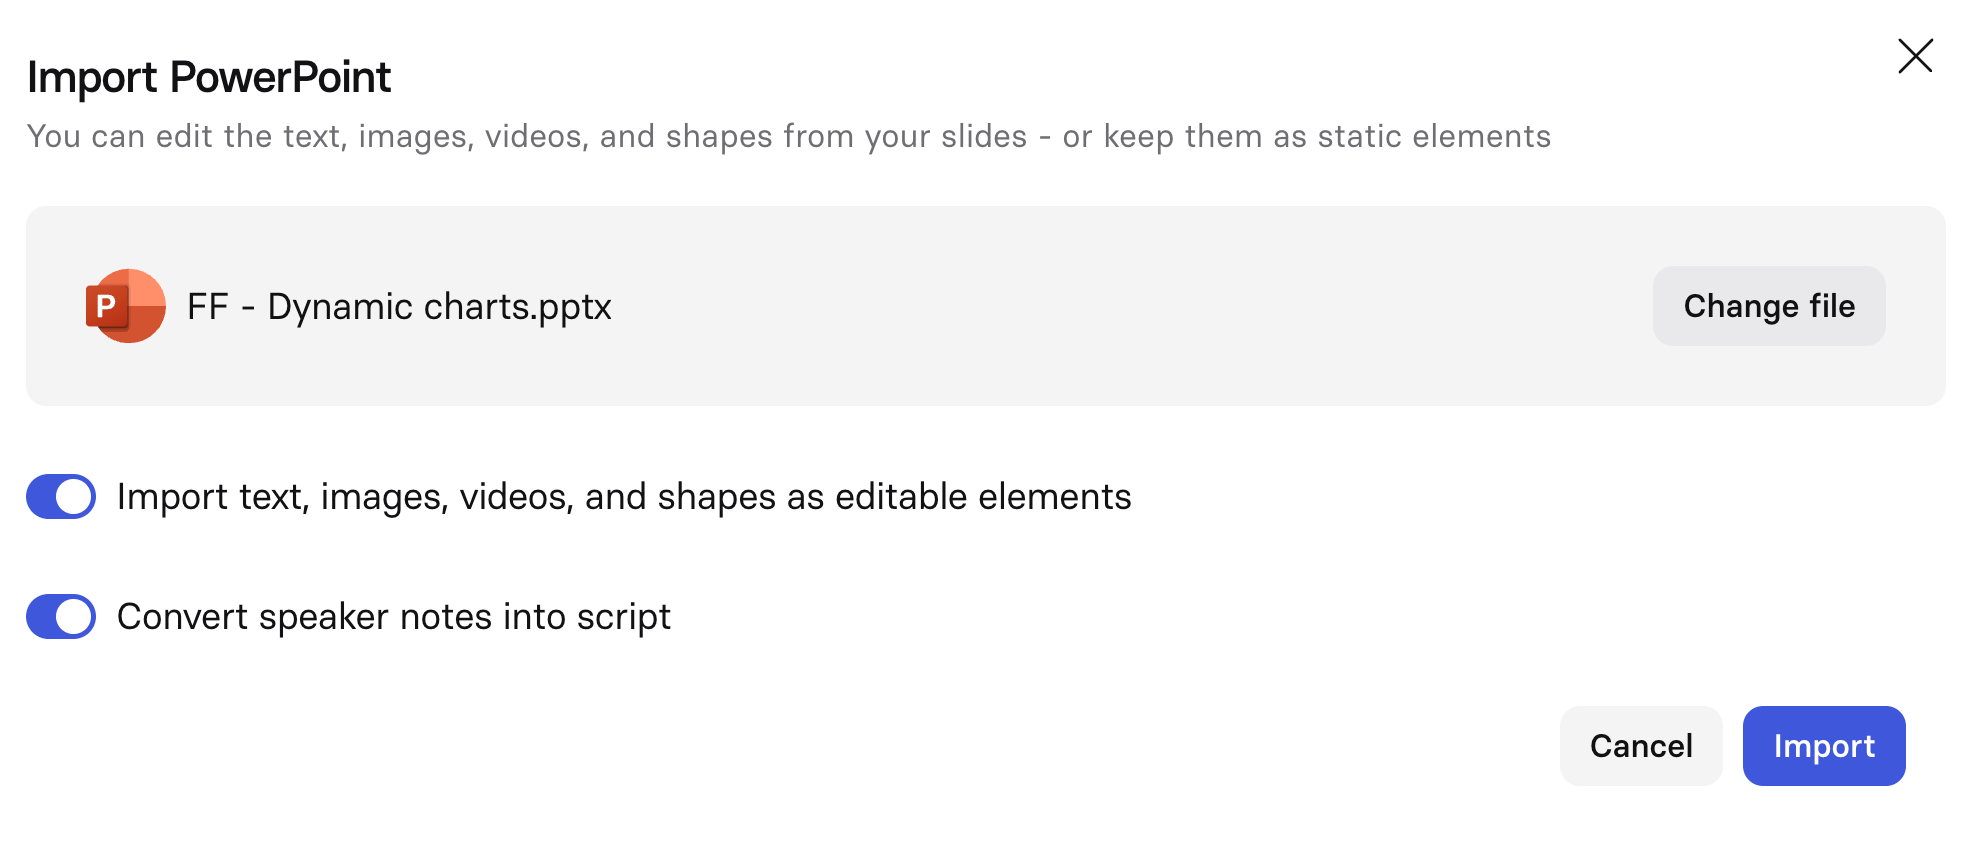The height and width of the screenshot is (853, 1970).
Task: Click the PowerPoint file icon
Action: click(126, 306)
